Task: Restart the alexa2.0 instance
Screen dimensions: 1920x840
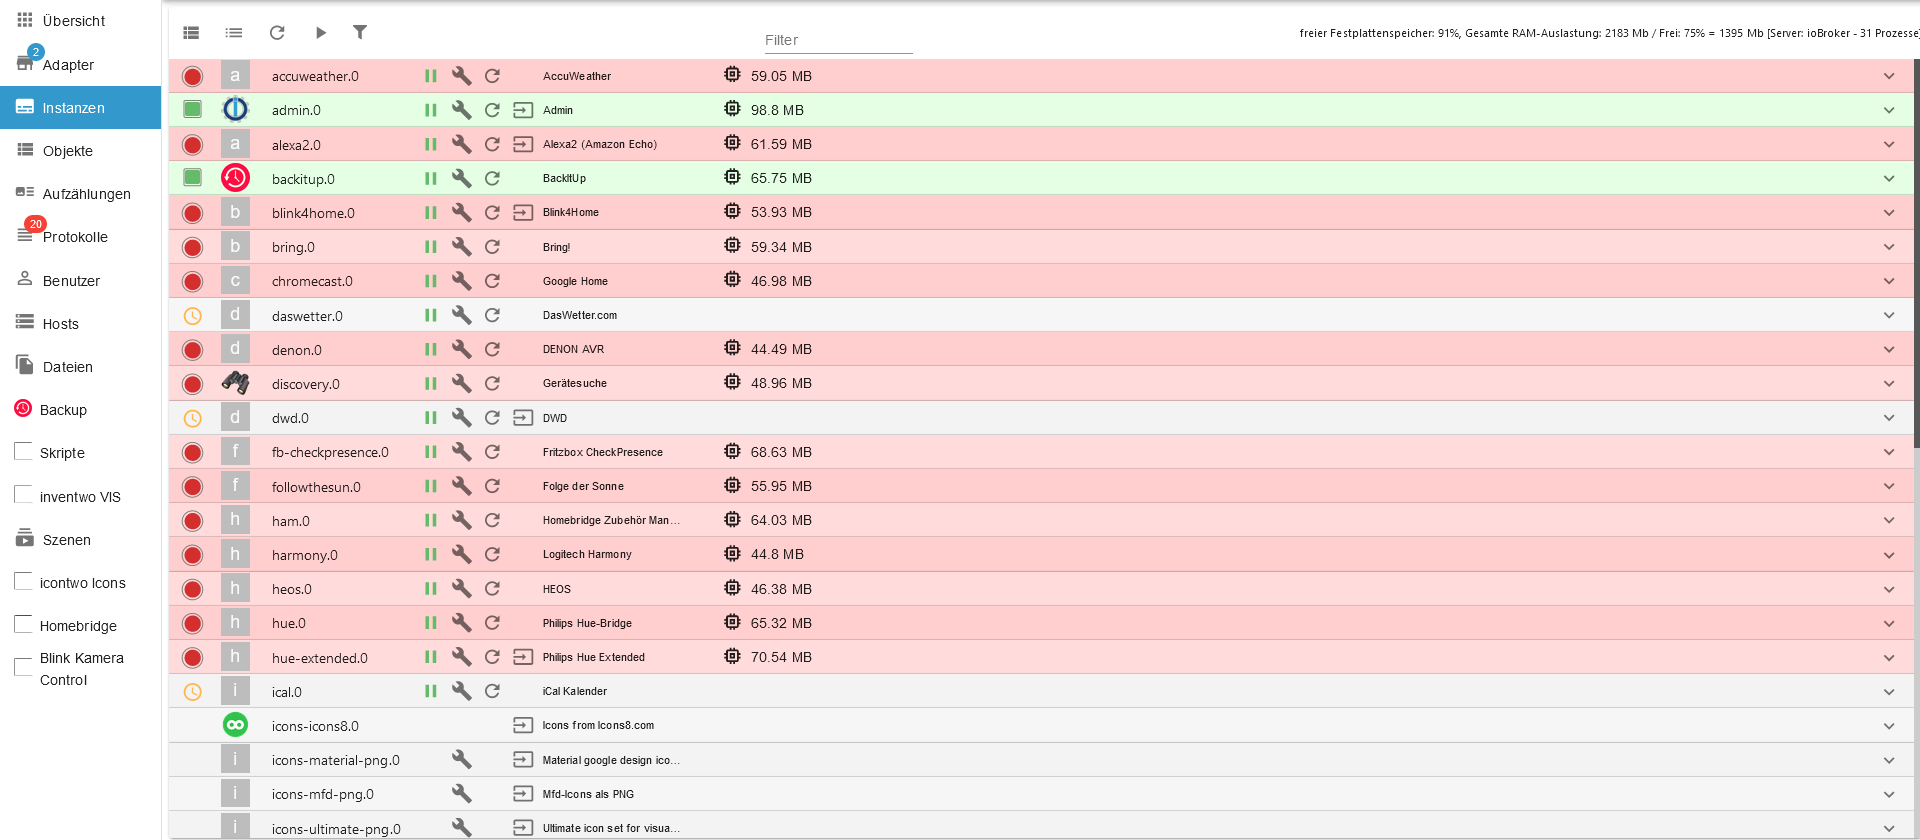Action: pos(492,144)
